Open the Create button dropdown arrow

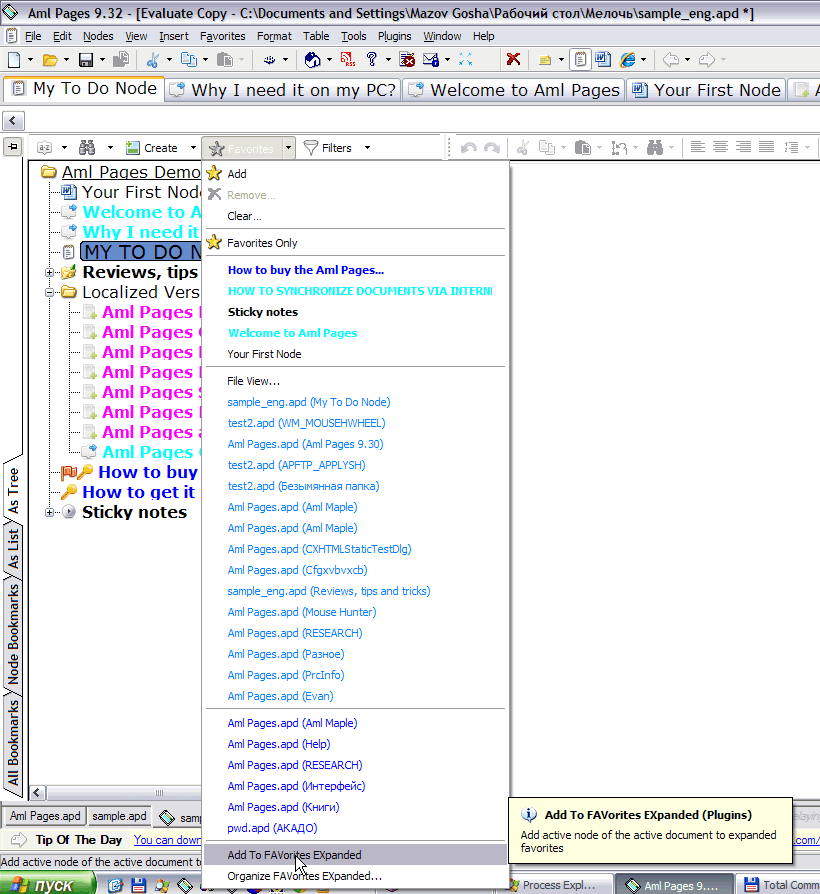click(x=193, y=148)
